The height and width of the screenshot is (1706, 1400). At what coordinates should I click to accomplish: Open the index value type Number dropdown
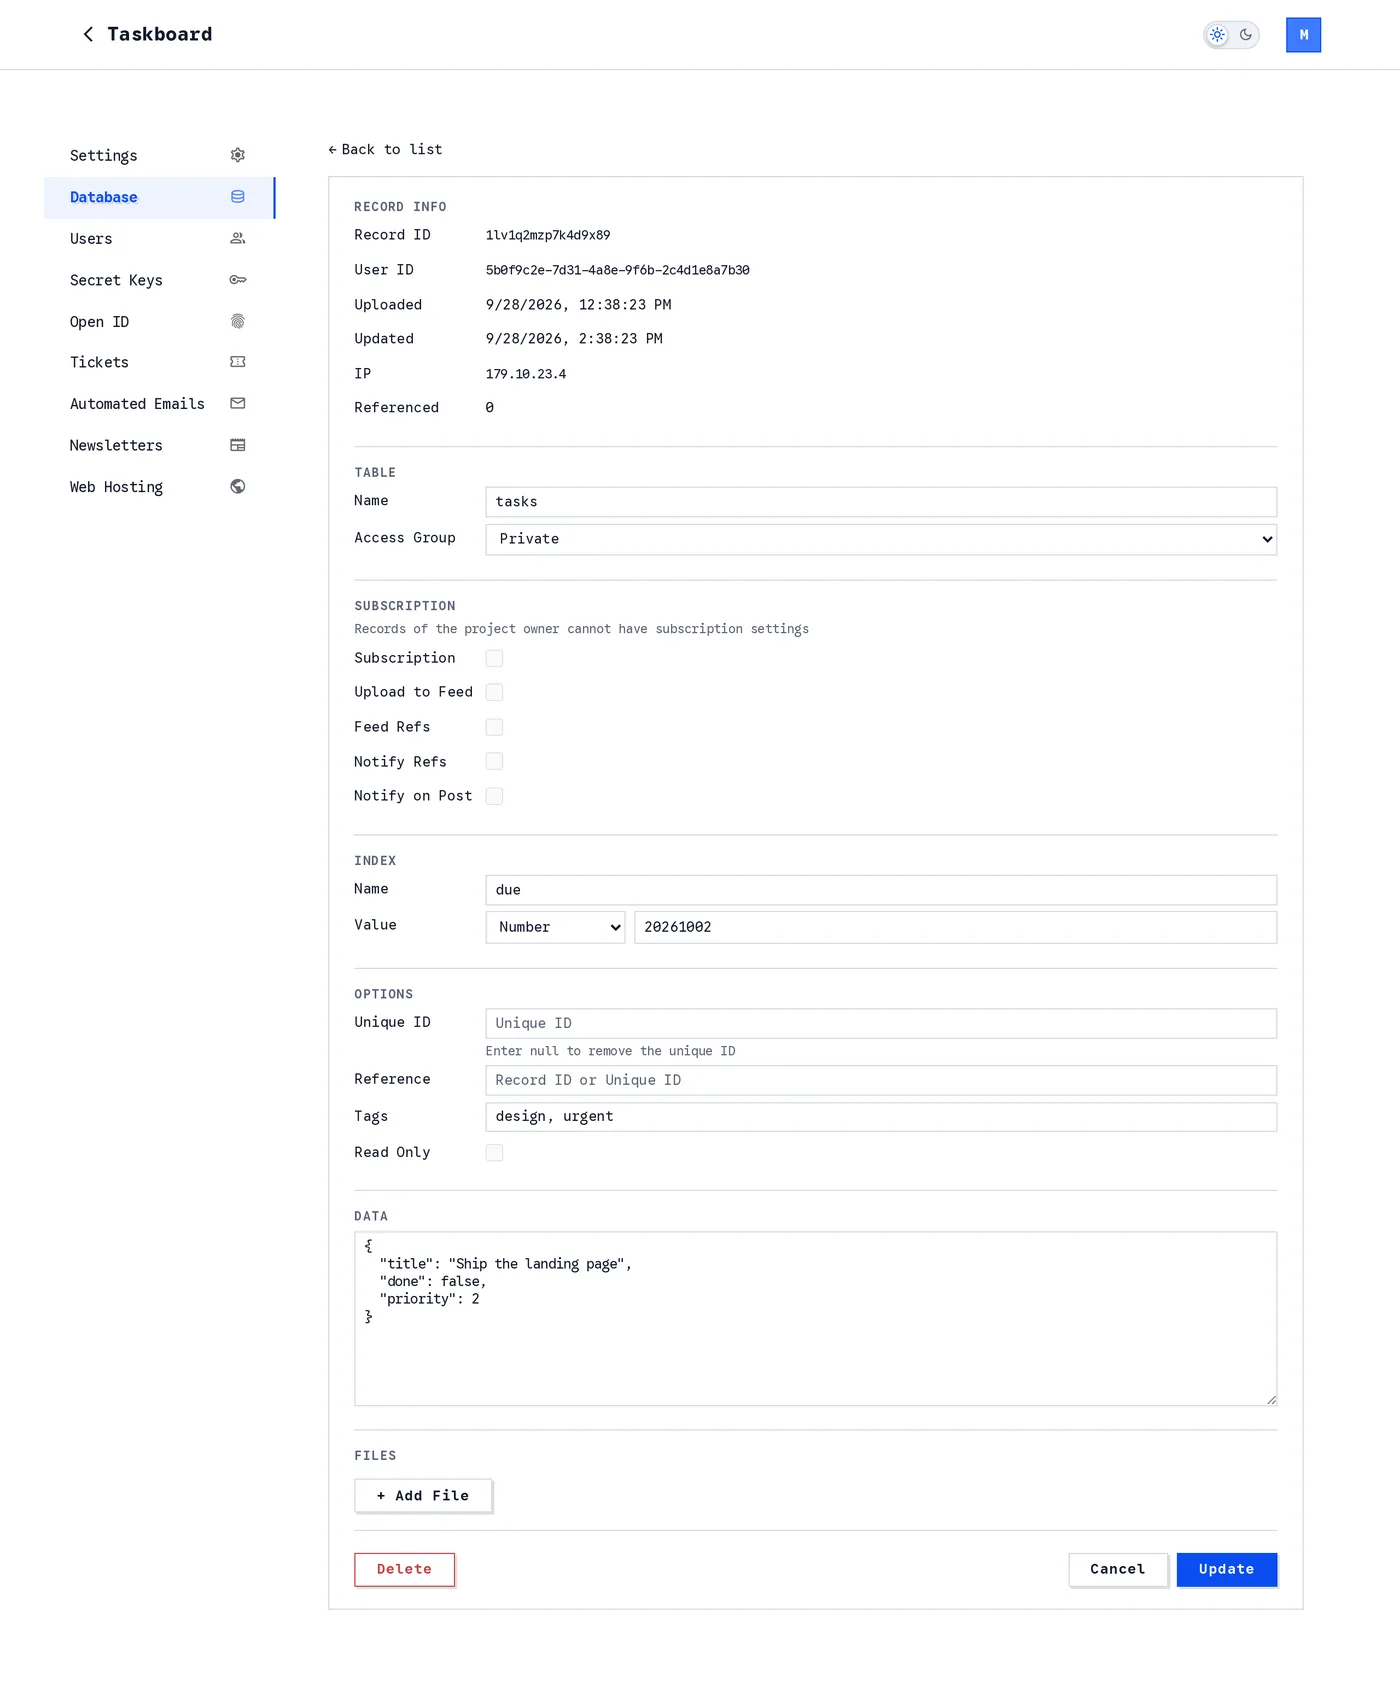[555, 927]
